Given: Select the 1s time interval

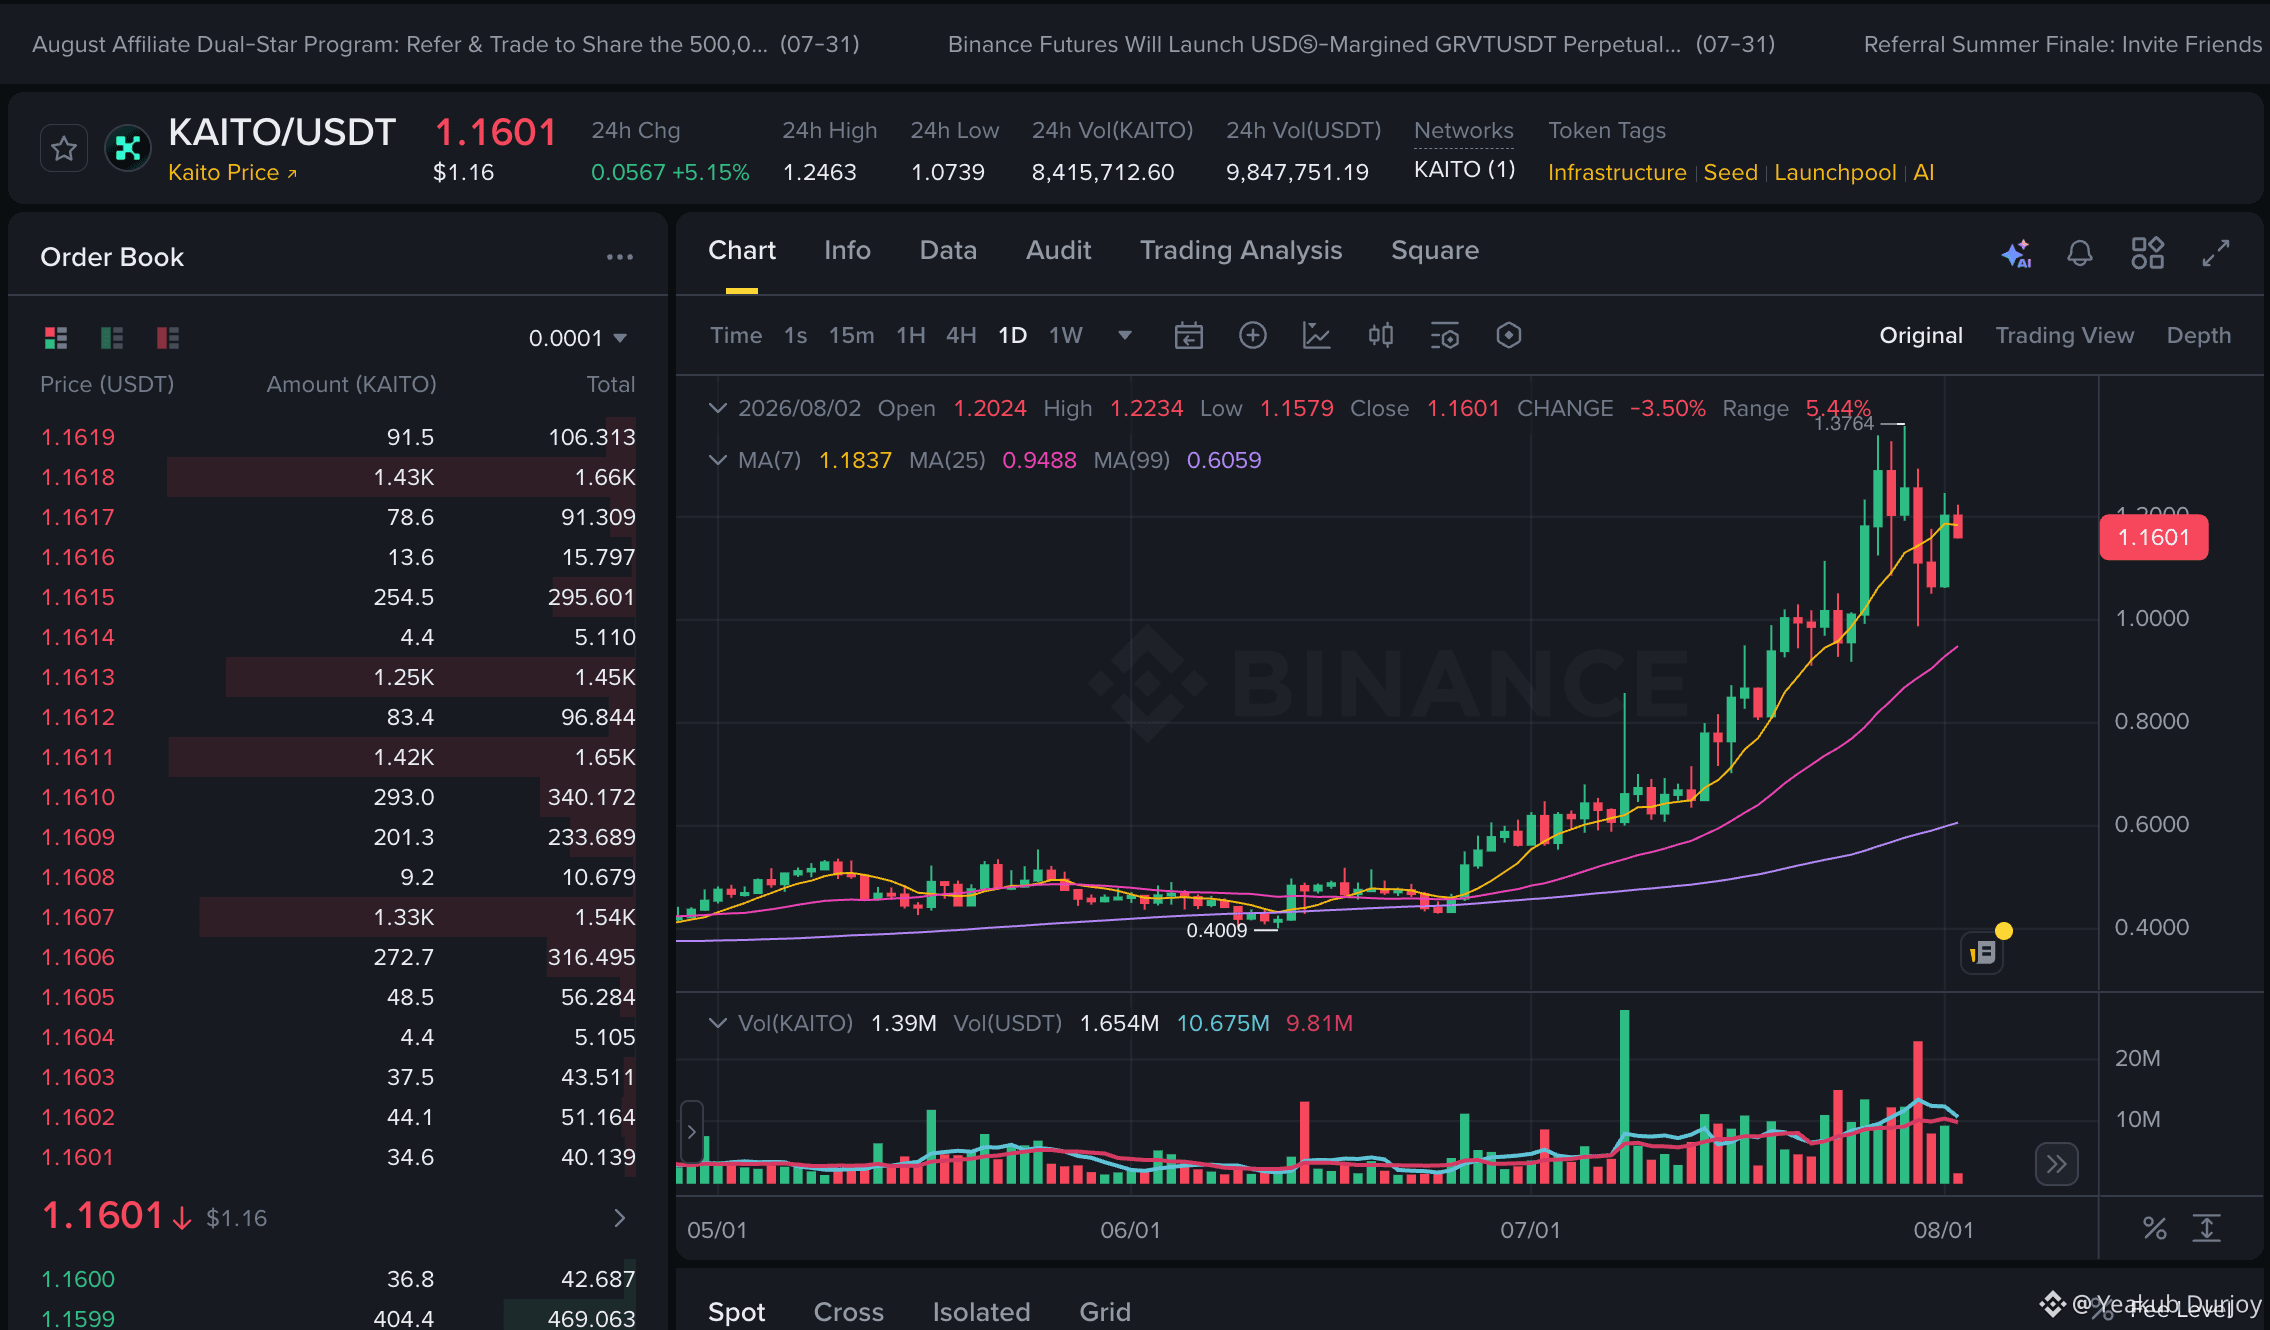Looking at the screenshot, I should (x=796, y=335).
